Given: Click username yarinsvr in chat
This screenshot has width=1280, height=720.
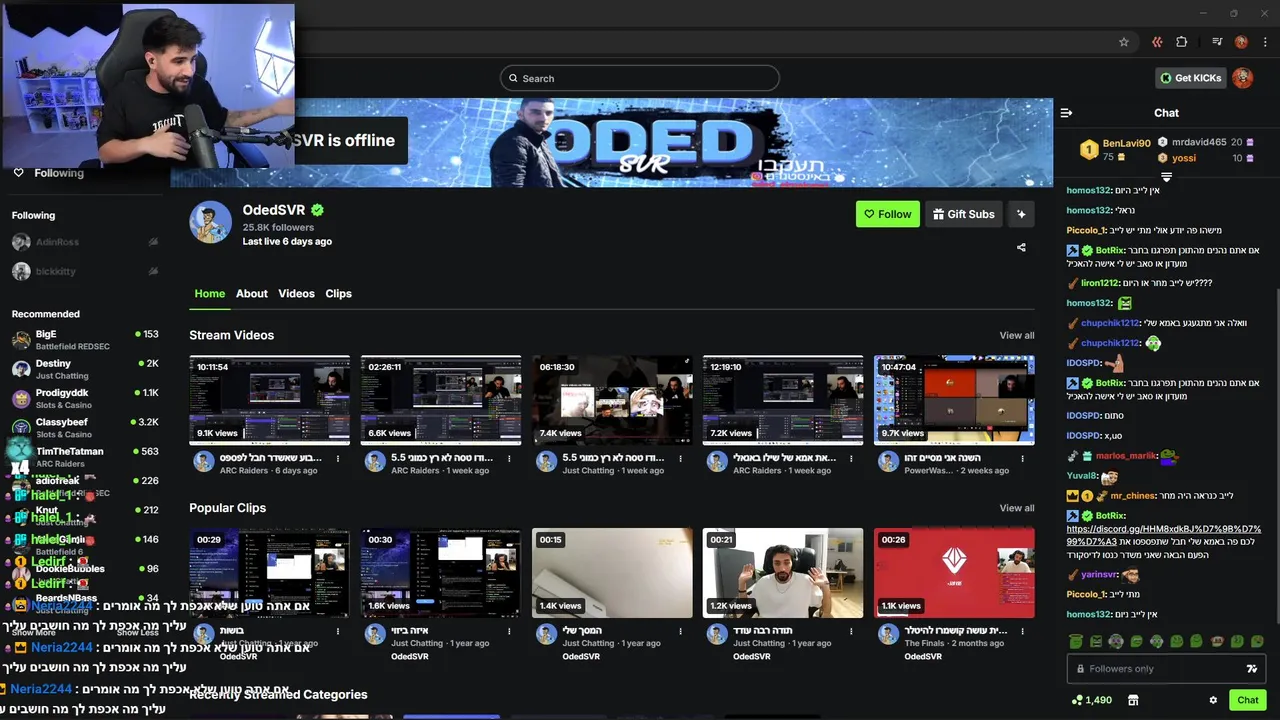Looking at the screenshot, I should (1099, 575).
